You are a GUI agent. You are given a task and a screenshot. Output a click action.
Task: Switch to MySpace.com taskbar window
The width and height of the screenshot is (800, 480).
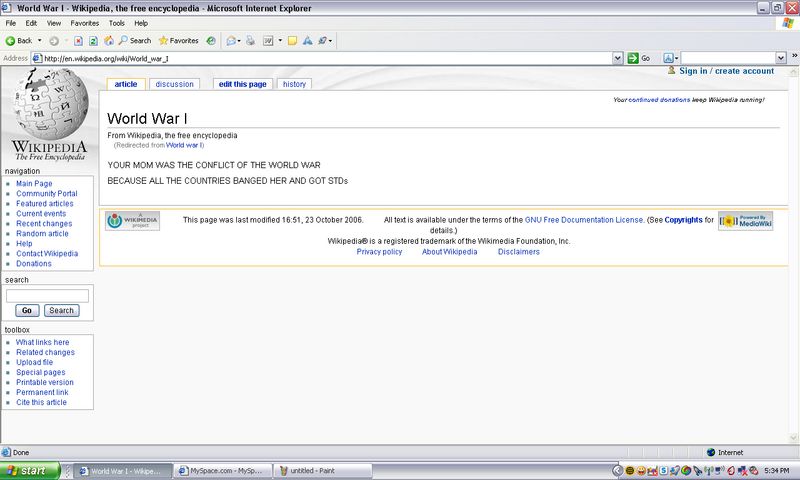[x=221, y=471]
